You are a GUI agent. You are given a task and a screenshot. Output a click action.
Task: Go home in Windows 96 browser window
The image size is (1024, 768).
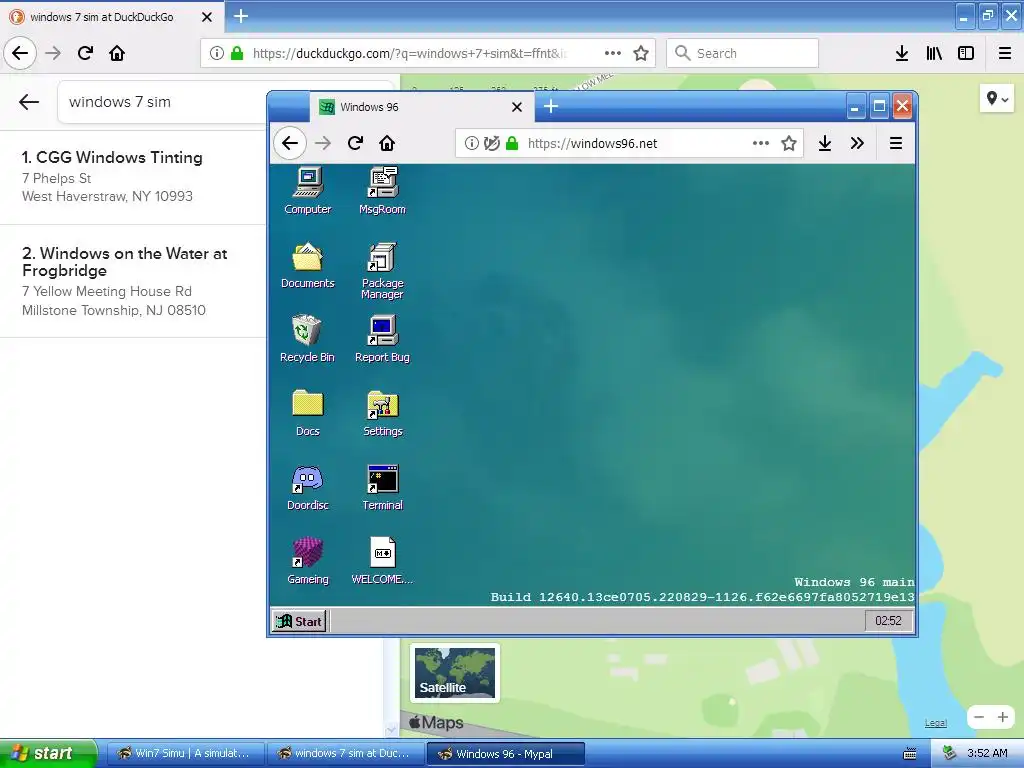387,143
